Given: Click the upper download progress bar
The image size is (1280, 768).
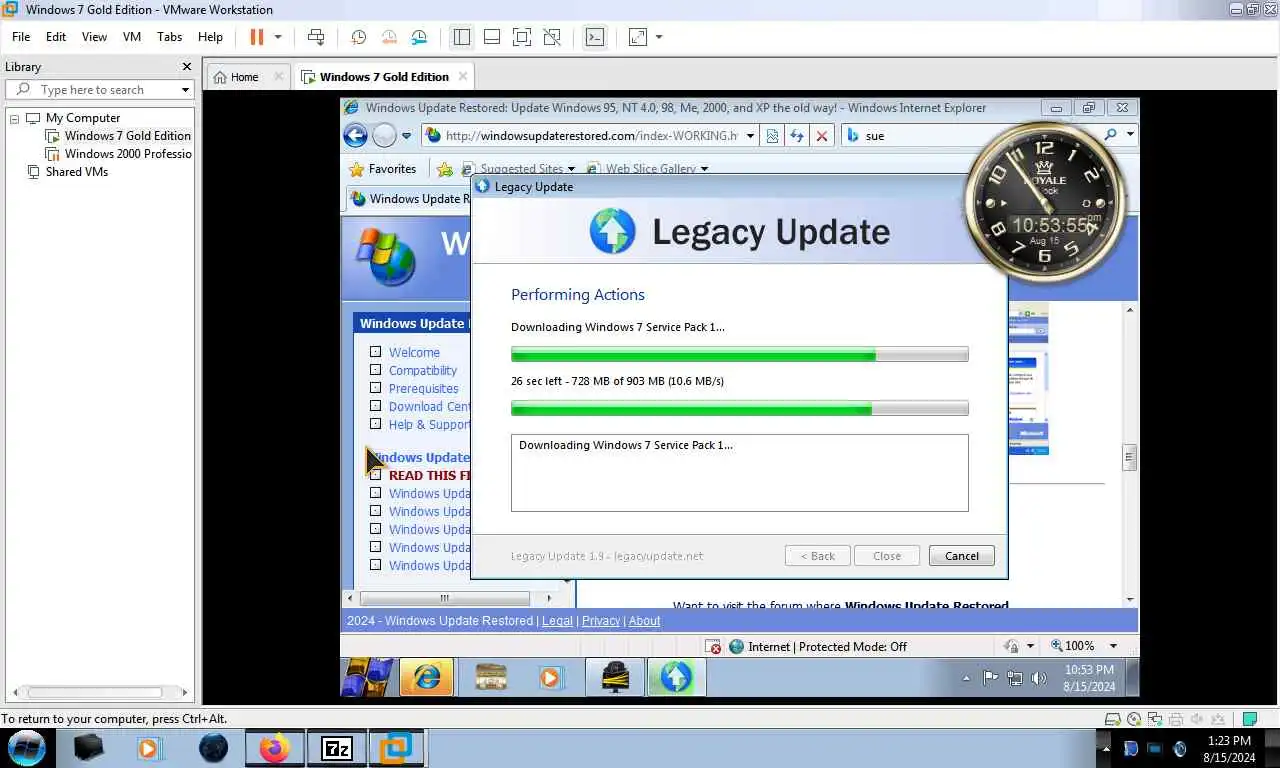Looking at the screenshot, I should click(739, 354).
